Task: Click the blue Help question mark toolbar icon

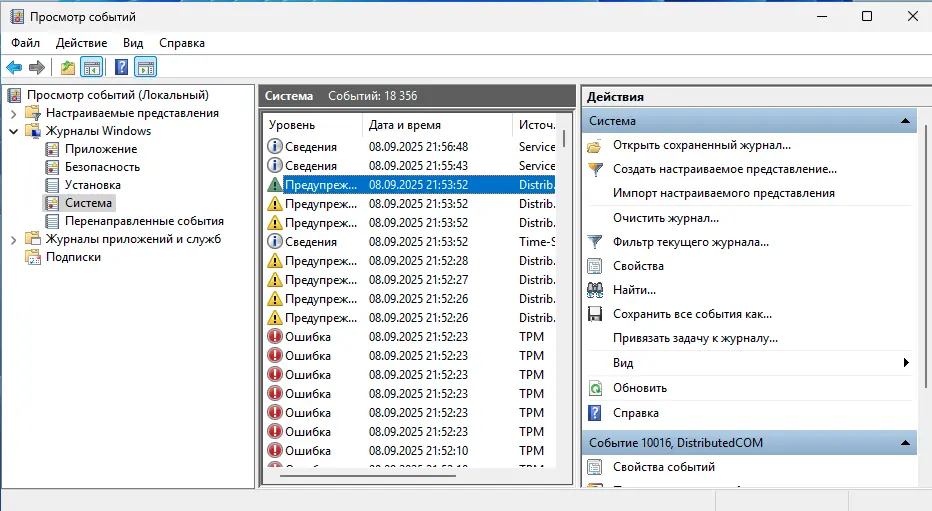Action: click(x=121, y=67)
